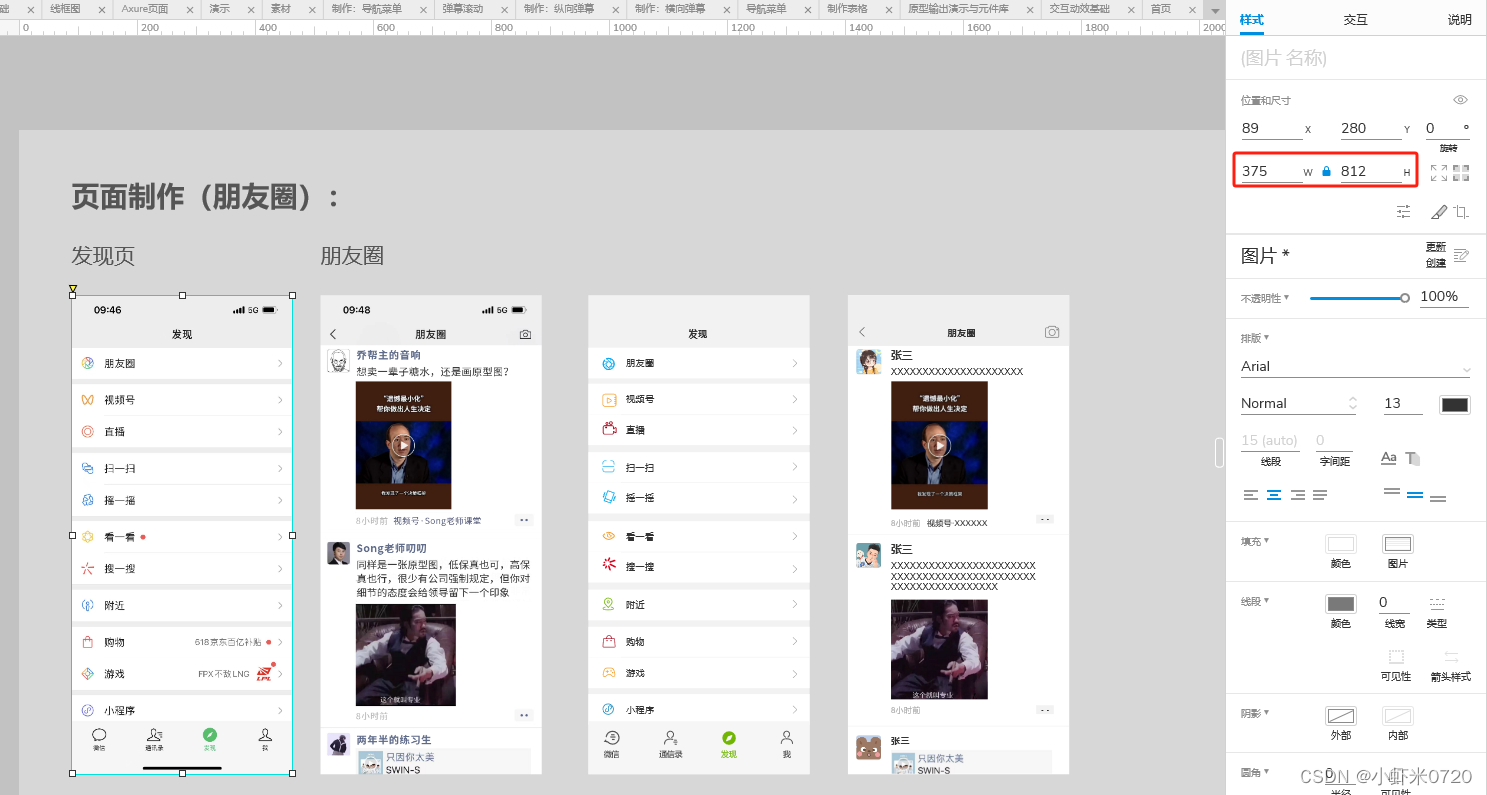
Task: Set vertical alignment to middle
Action: coord(1415,495)
